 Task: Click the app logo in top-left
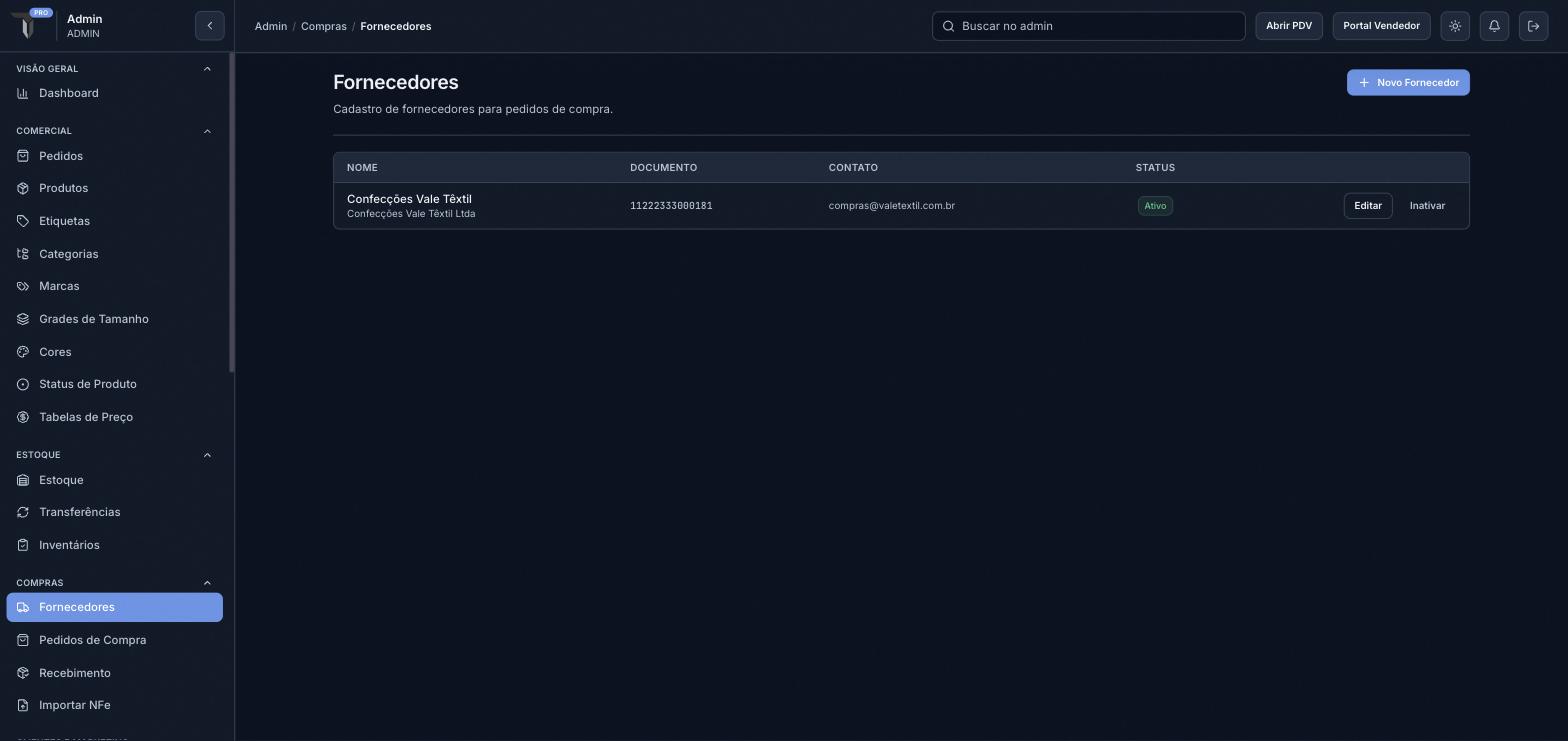pyautogui.click(x=28, y=25)
